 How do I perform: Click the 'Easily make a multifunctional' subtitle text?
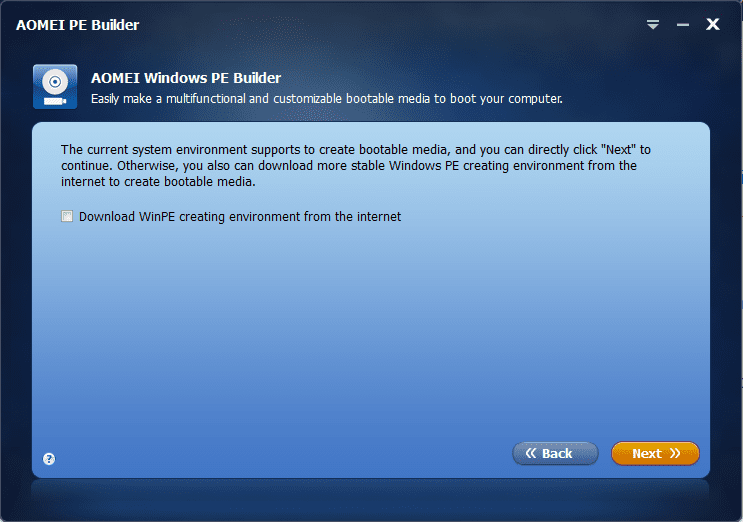(326, 99)
